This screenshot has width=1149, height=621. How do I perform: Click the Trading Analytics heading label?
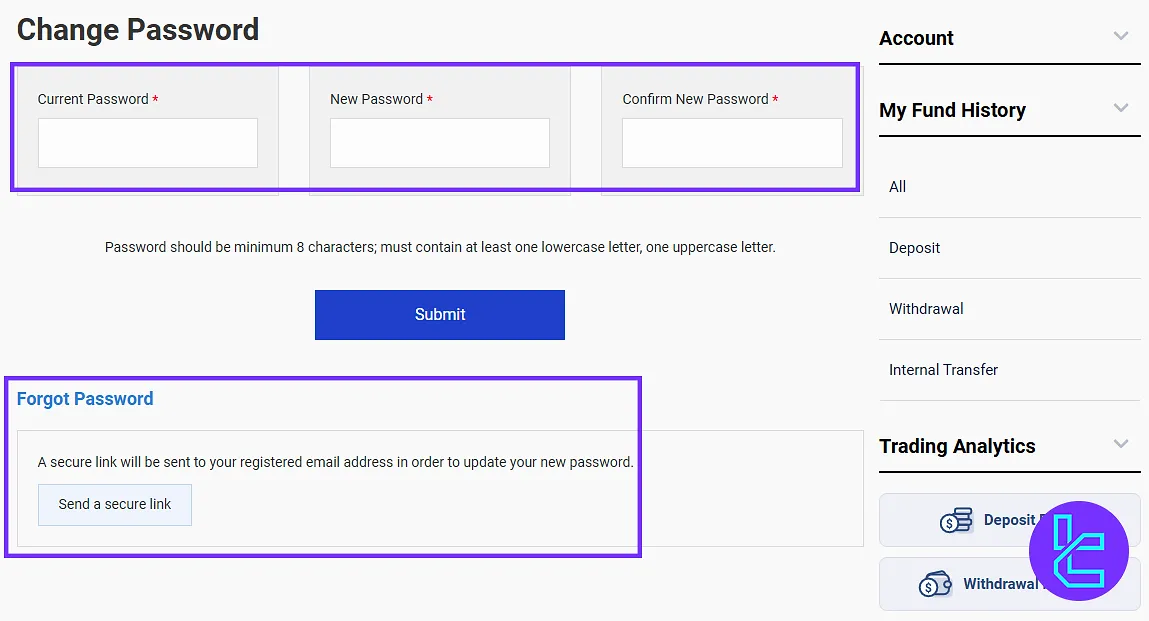[957, 446]
